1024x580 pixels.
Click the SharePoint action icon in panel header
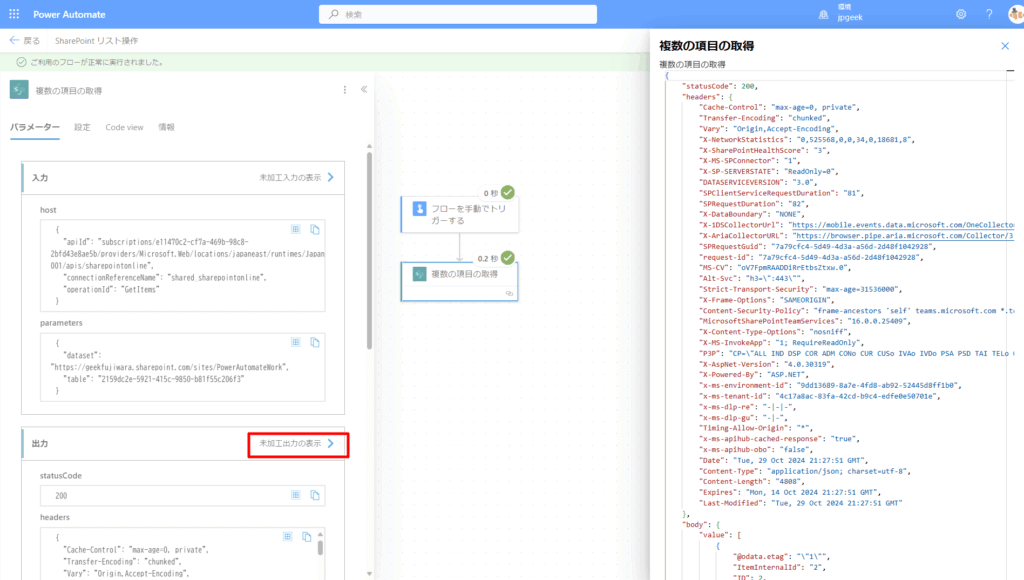19,90
